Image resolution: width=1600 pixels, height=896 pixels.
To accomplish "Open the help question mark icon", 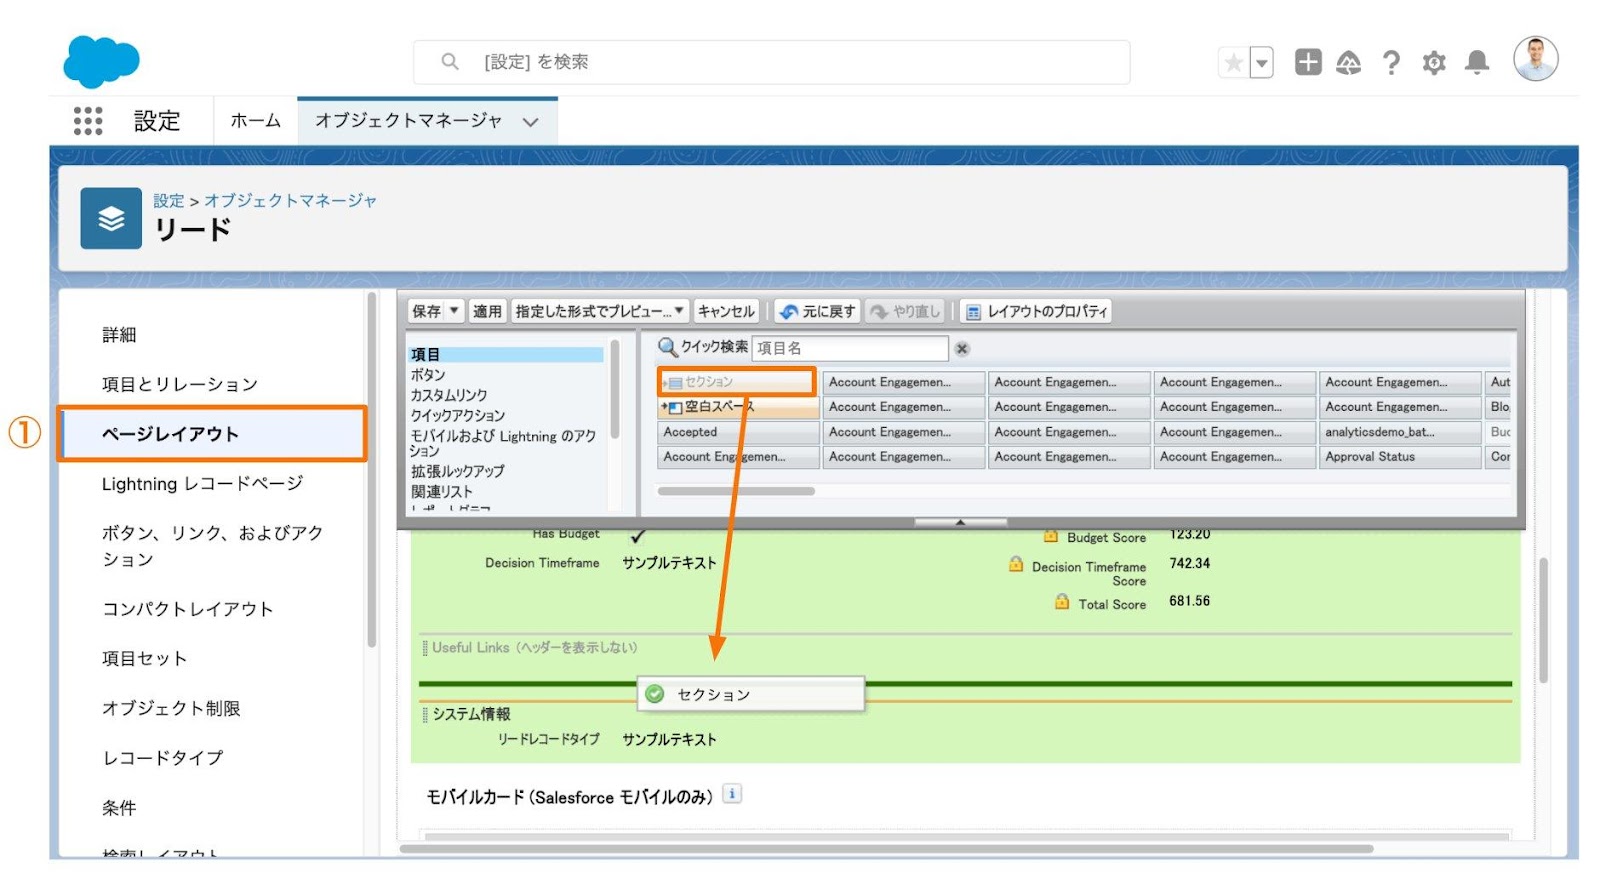I will (1391, 63).
